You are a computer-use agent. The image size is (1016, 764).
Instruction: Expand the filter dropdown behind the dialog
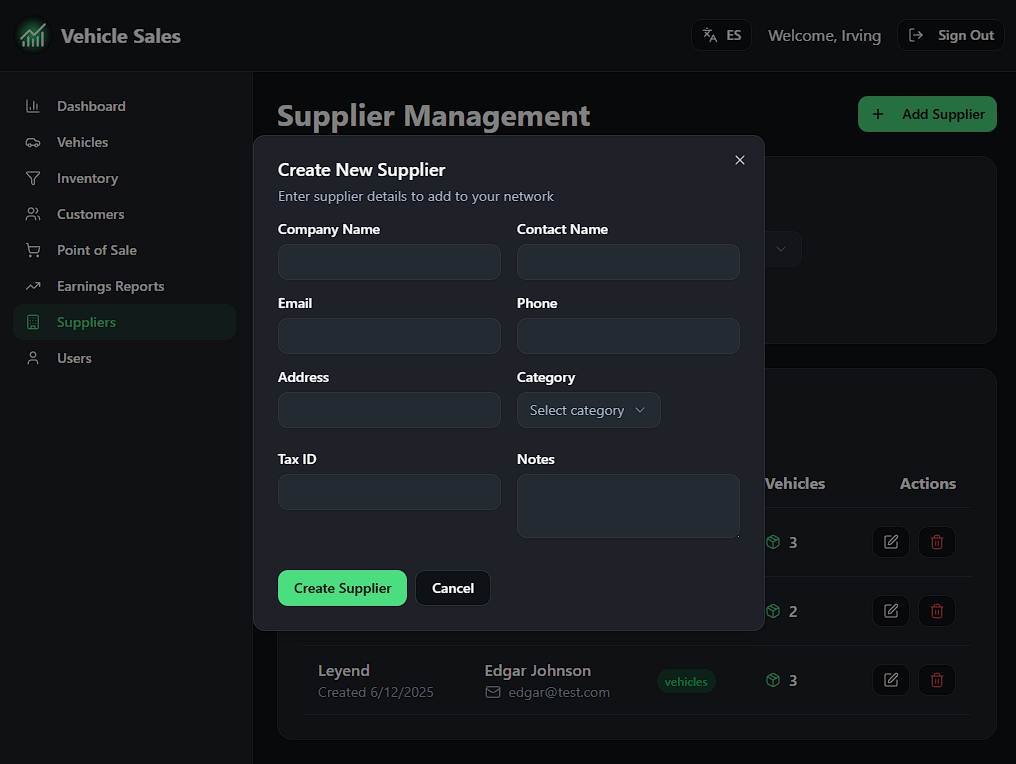click(782, 249)
